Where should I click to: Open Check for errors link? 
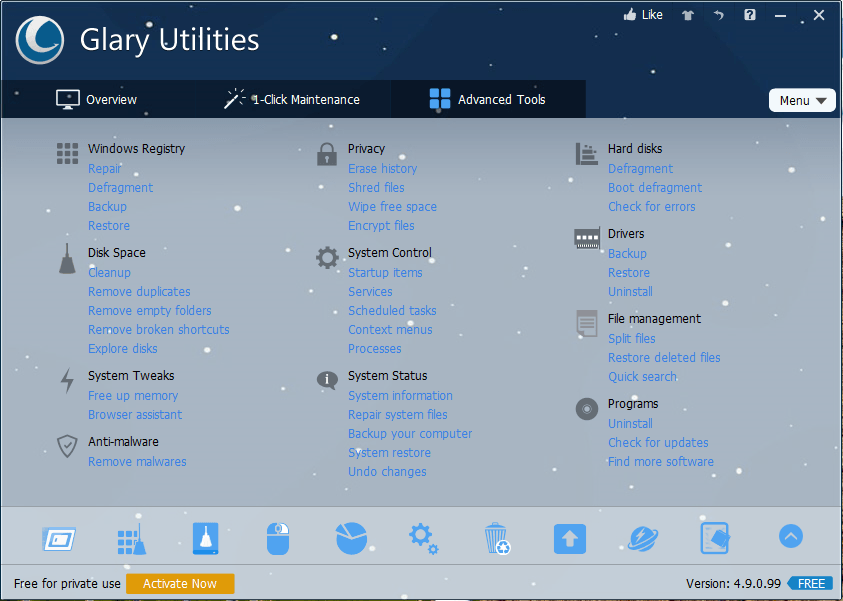652,207
